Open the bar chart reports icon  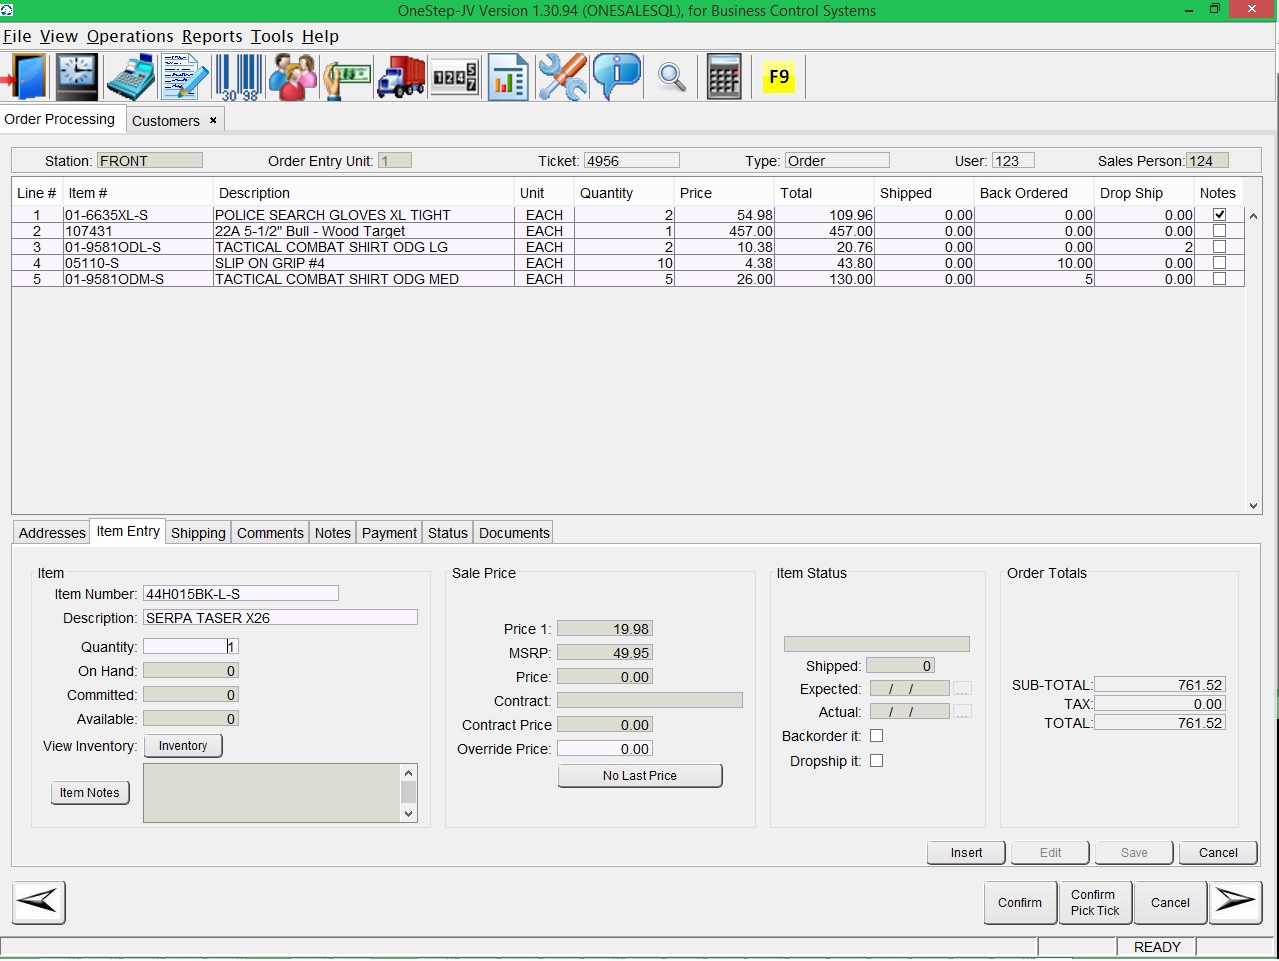pyautogui.click(x=508, y=77)
